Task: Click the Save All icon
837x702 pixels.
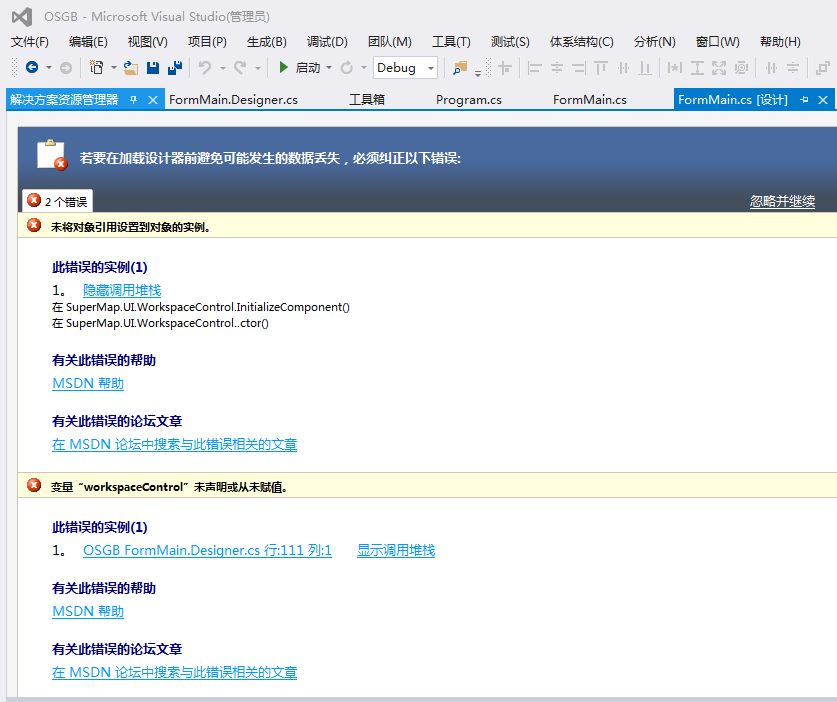Action: (175, 67)
